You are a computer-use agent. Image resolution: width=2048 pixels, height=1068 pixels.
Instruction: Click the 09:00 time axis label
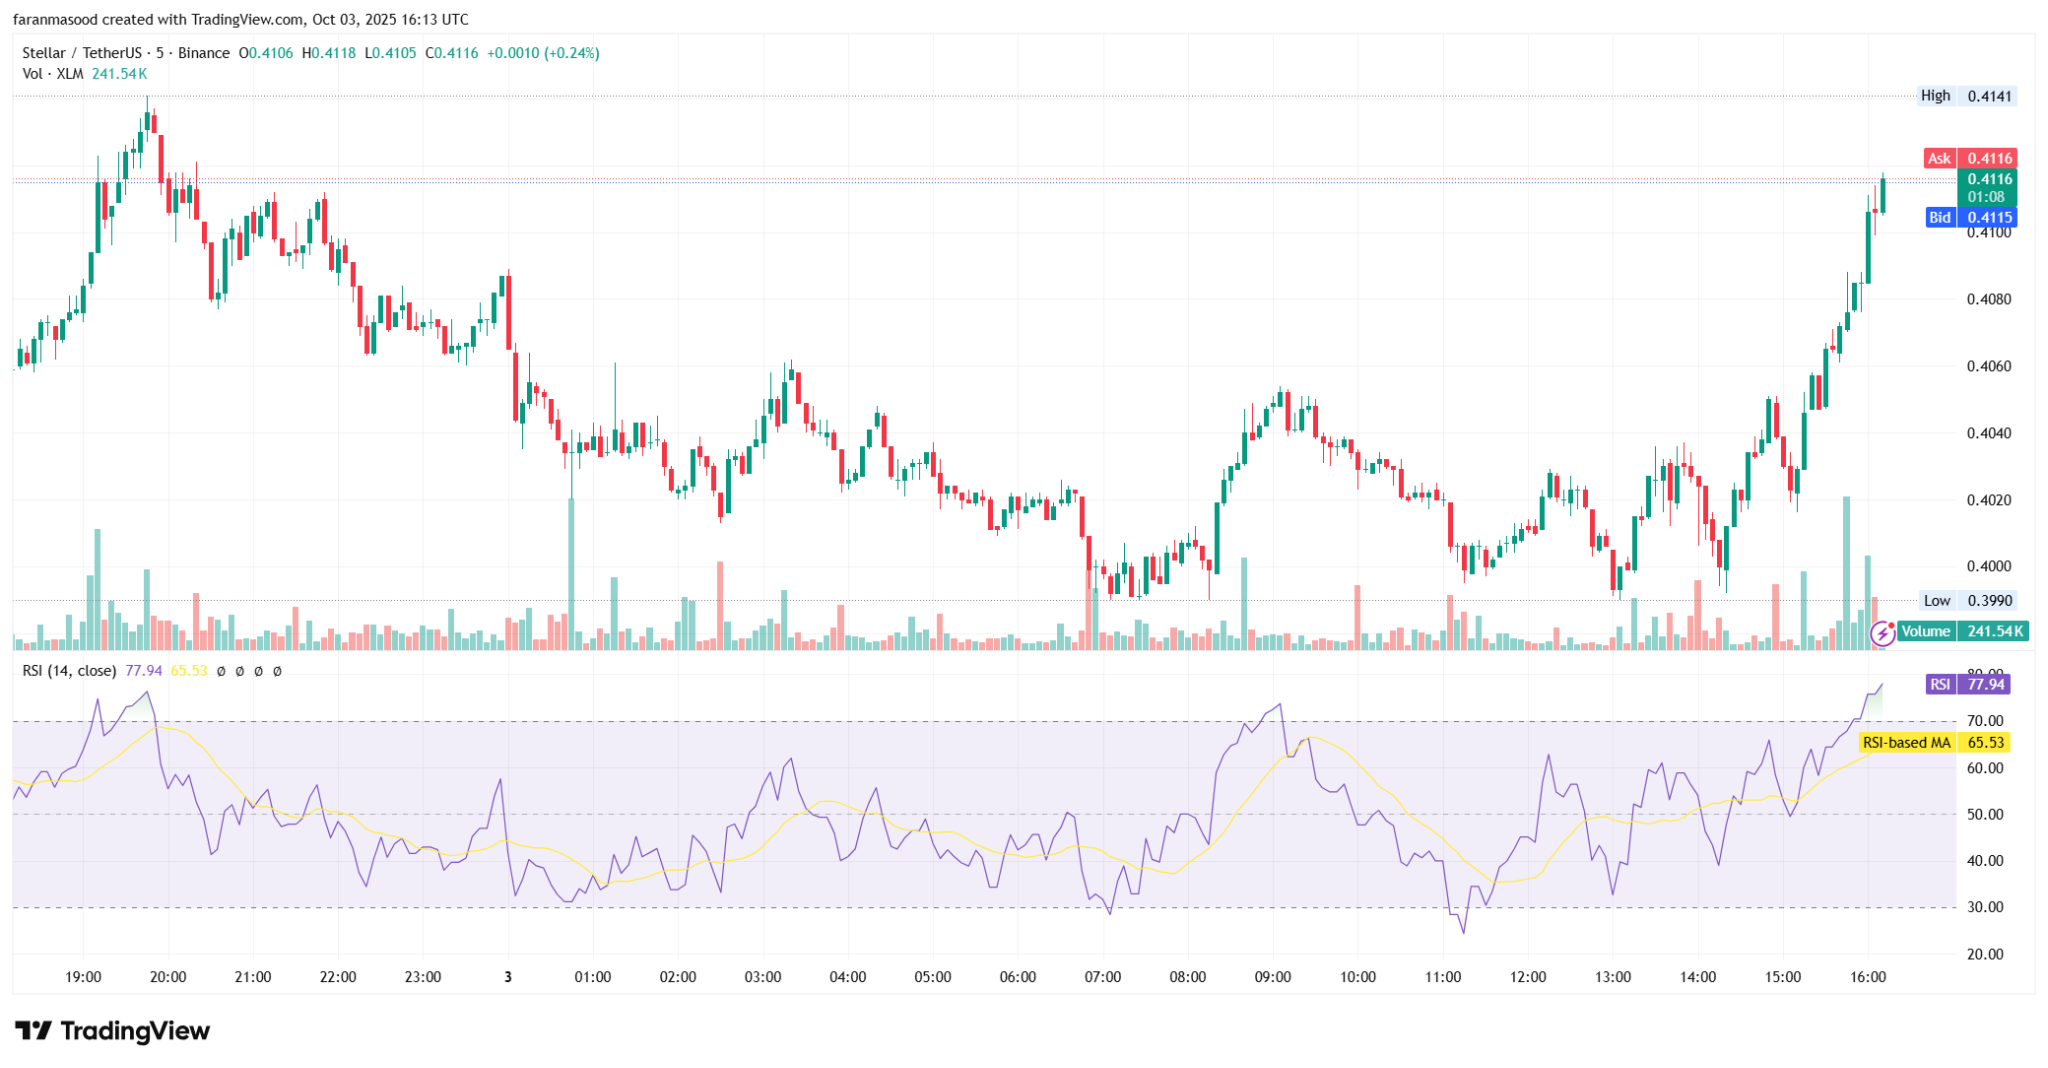tap(1272, 977)
